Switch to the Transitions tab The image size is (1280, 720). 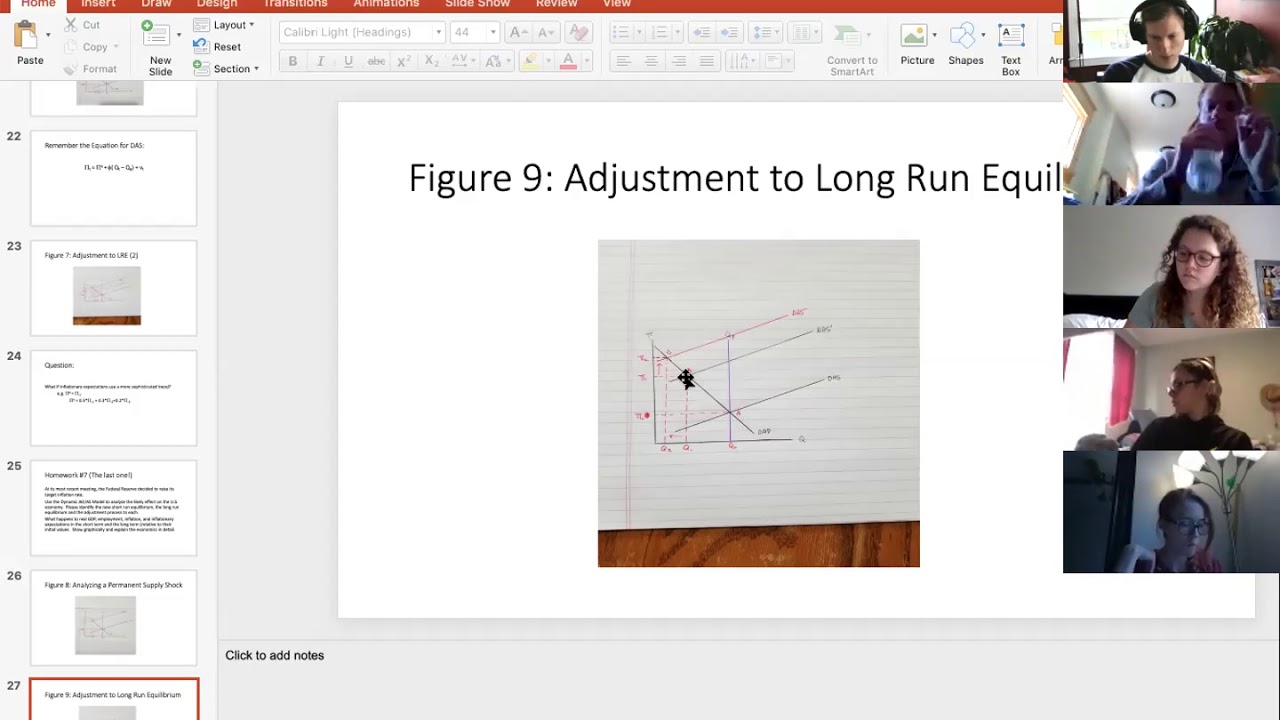[x=296, y=4]
